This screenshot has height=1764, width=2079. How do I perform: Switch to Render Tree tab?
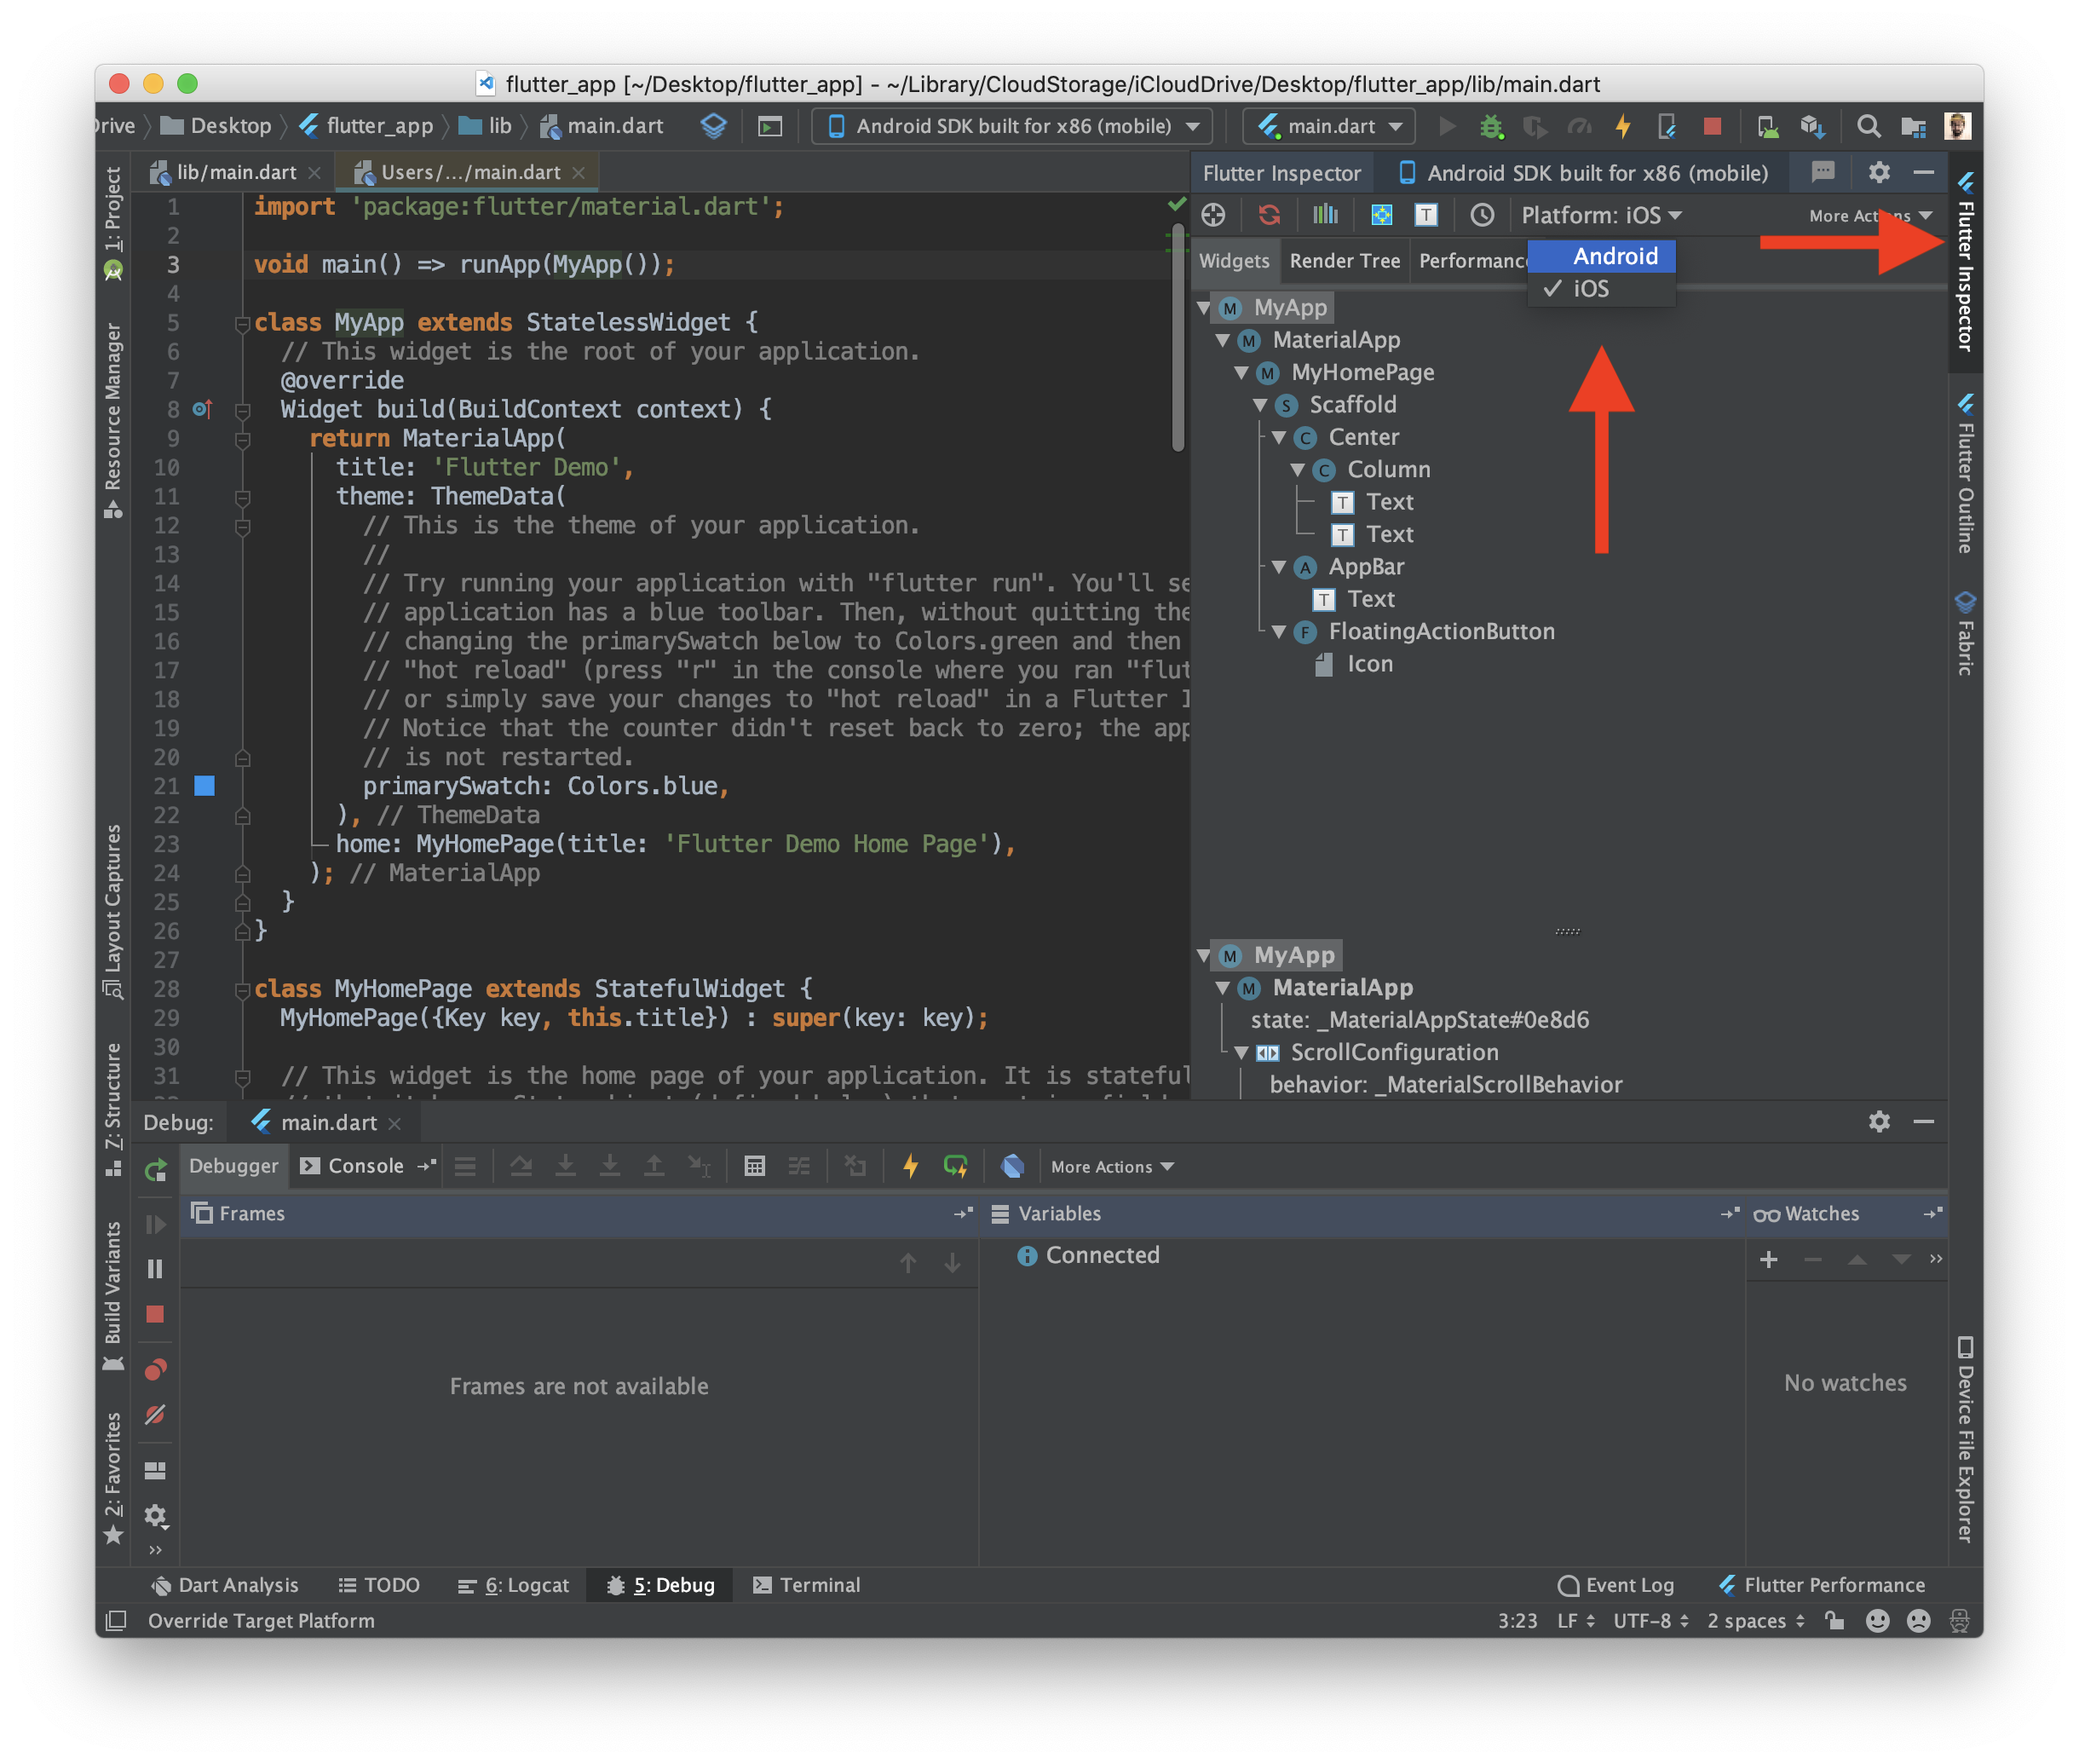coord(1344,261)
